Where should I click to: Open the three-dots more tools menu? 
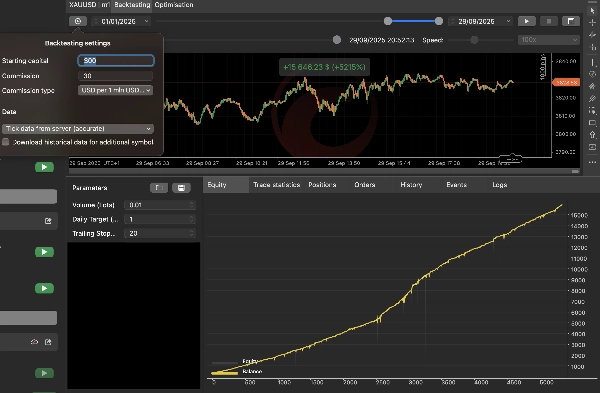[x=592, y=162]
